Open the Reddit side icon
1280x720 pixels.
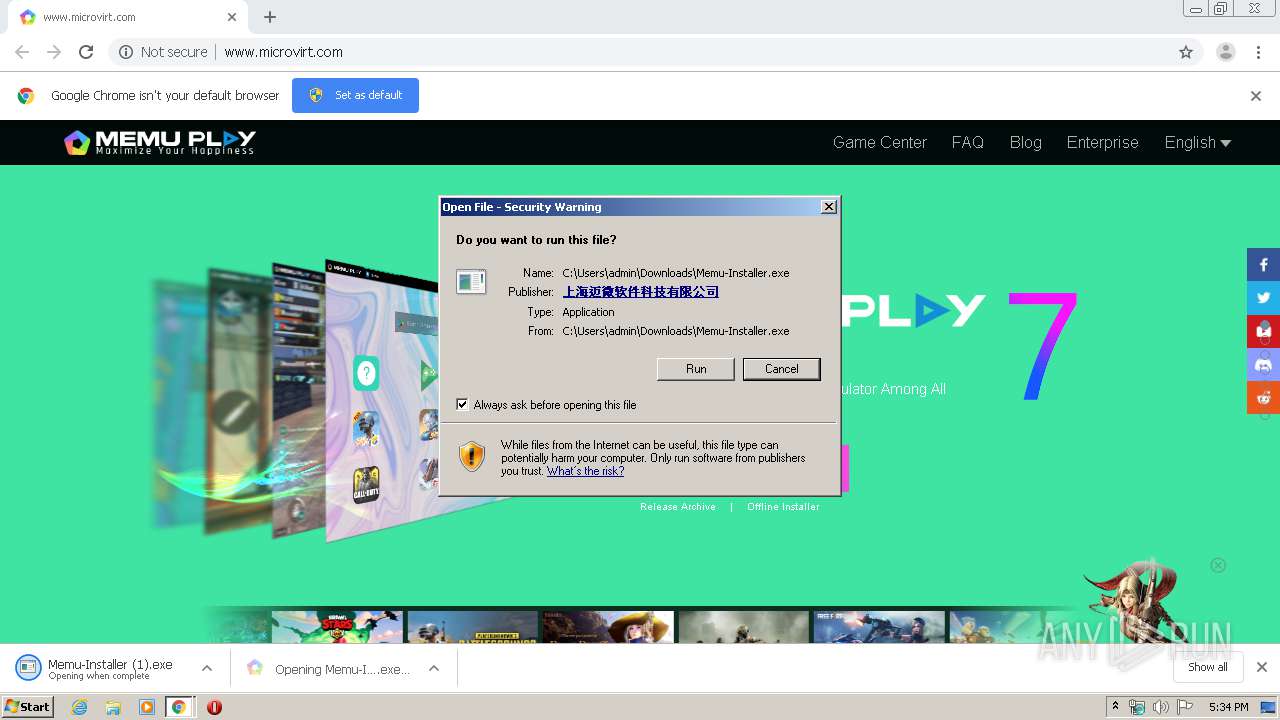pos(1263,397)
